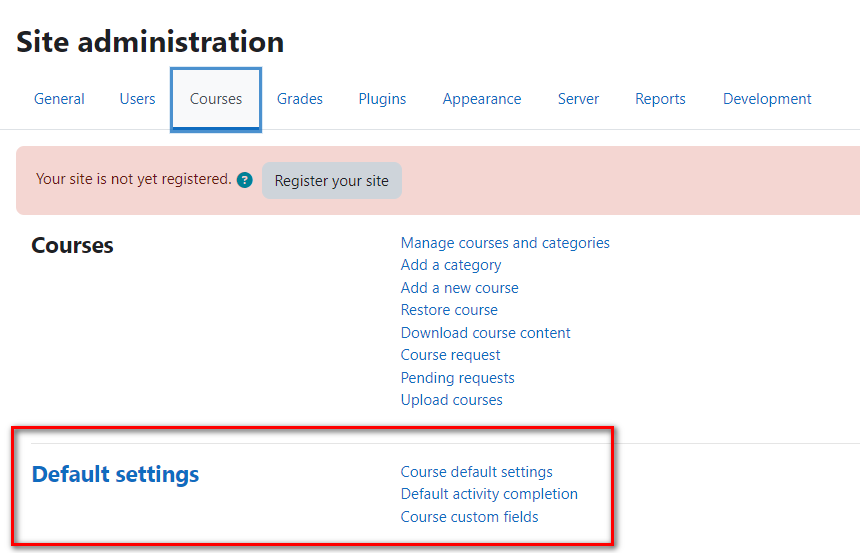Click the help icon beside registration notice
The height and width of the screenshot is (553, 860).
(x=245, y=180)
